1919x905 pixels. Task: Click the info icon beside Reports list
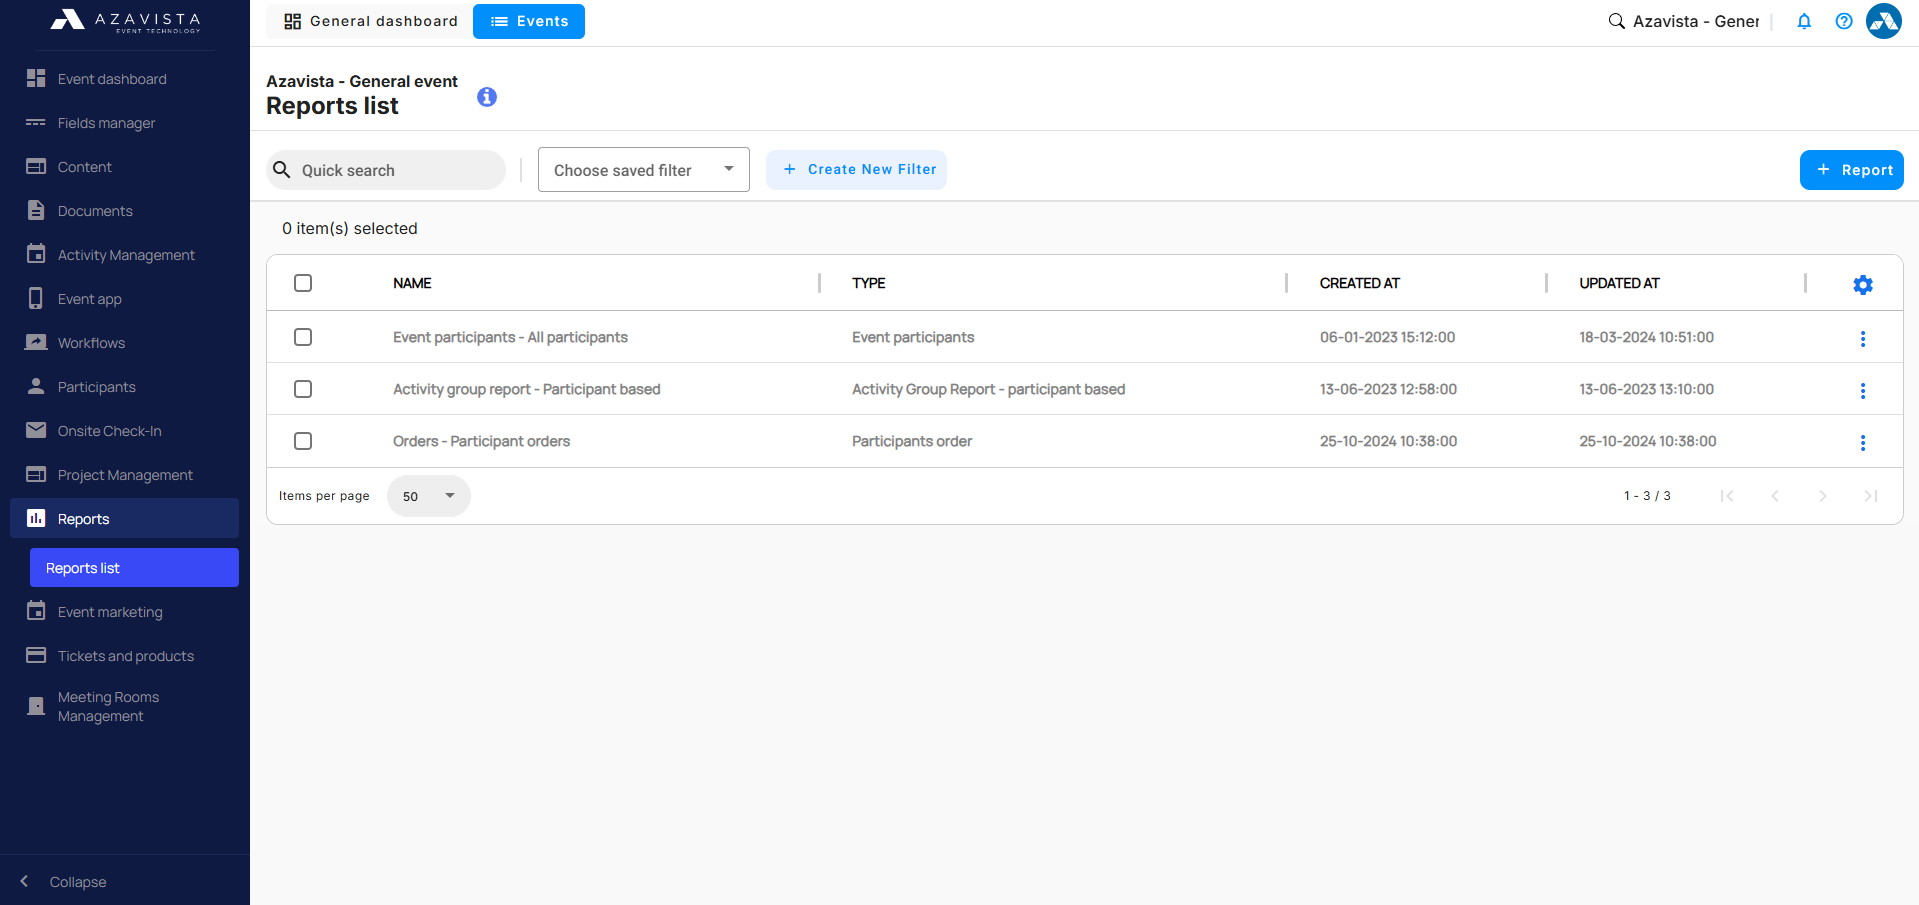(487, 97)
